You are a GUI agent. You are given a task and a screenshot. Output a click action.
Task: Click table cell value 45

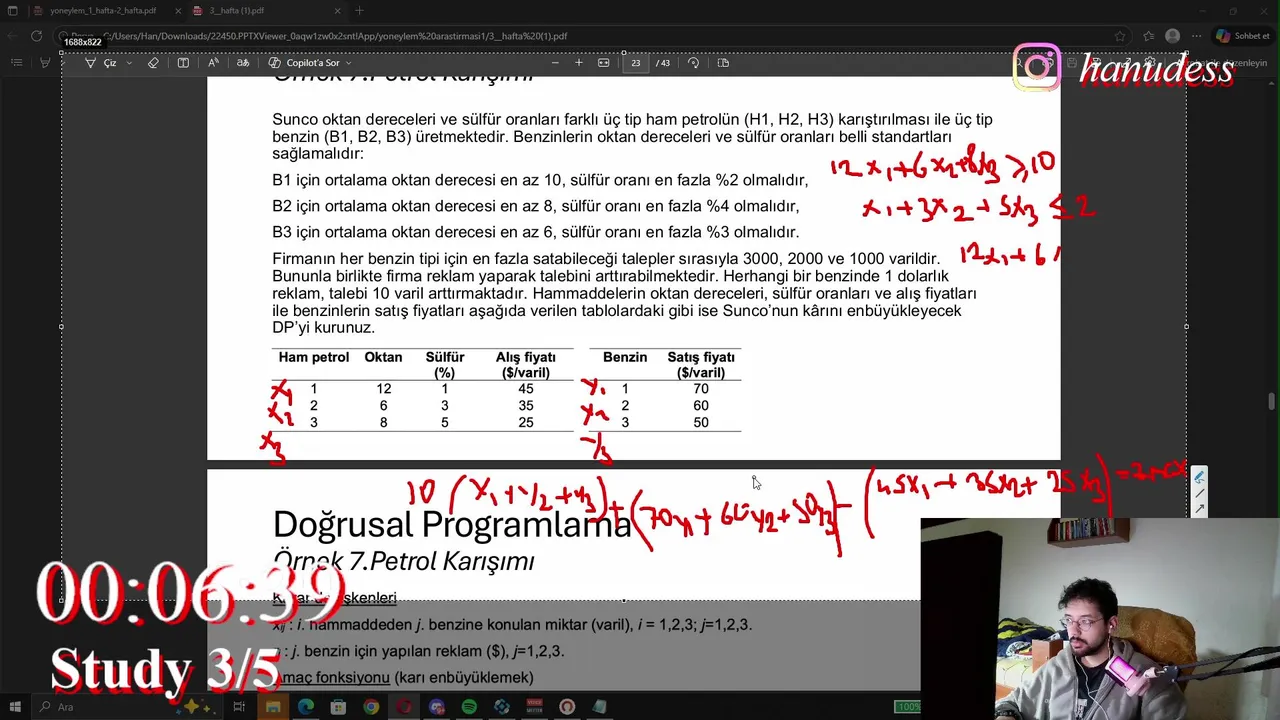click(526, 389)
